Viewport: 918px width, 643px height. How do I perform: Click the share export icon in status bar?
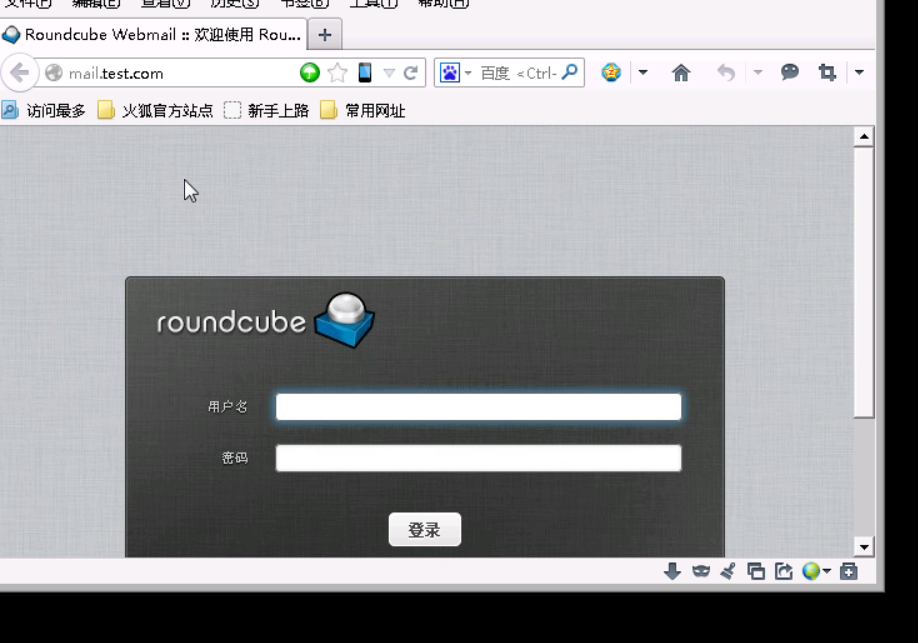[x=783, y=571]
